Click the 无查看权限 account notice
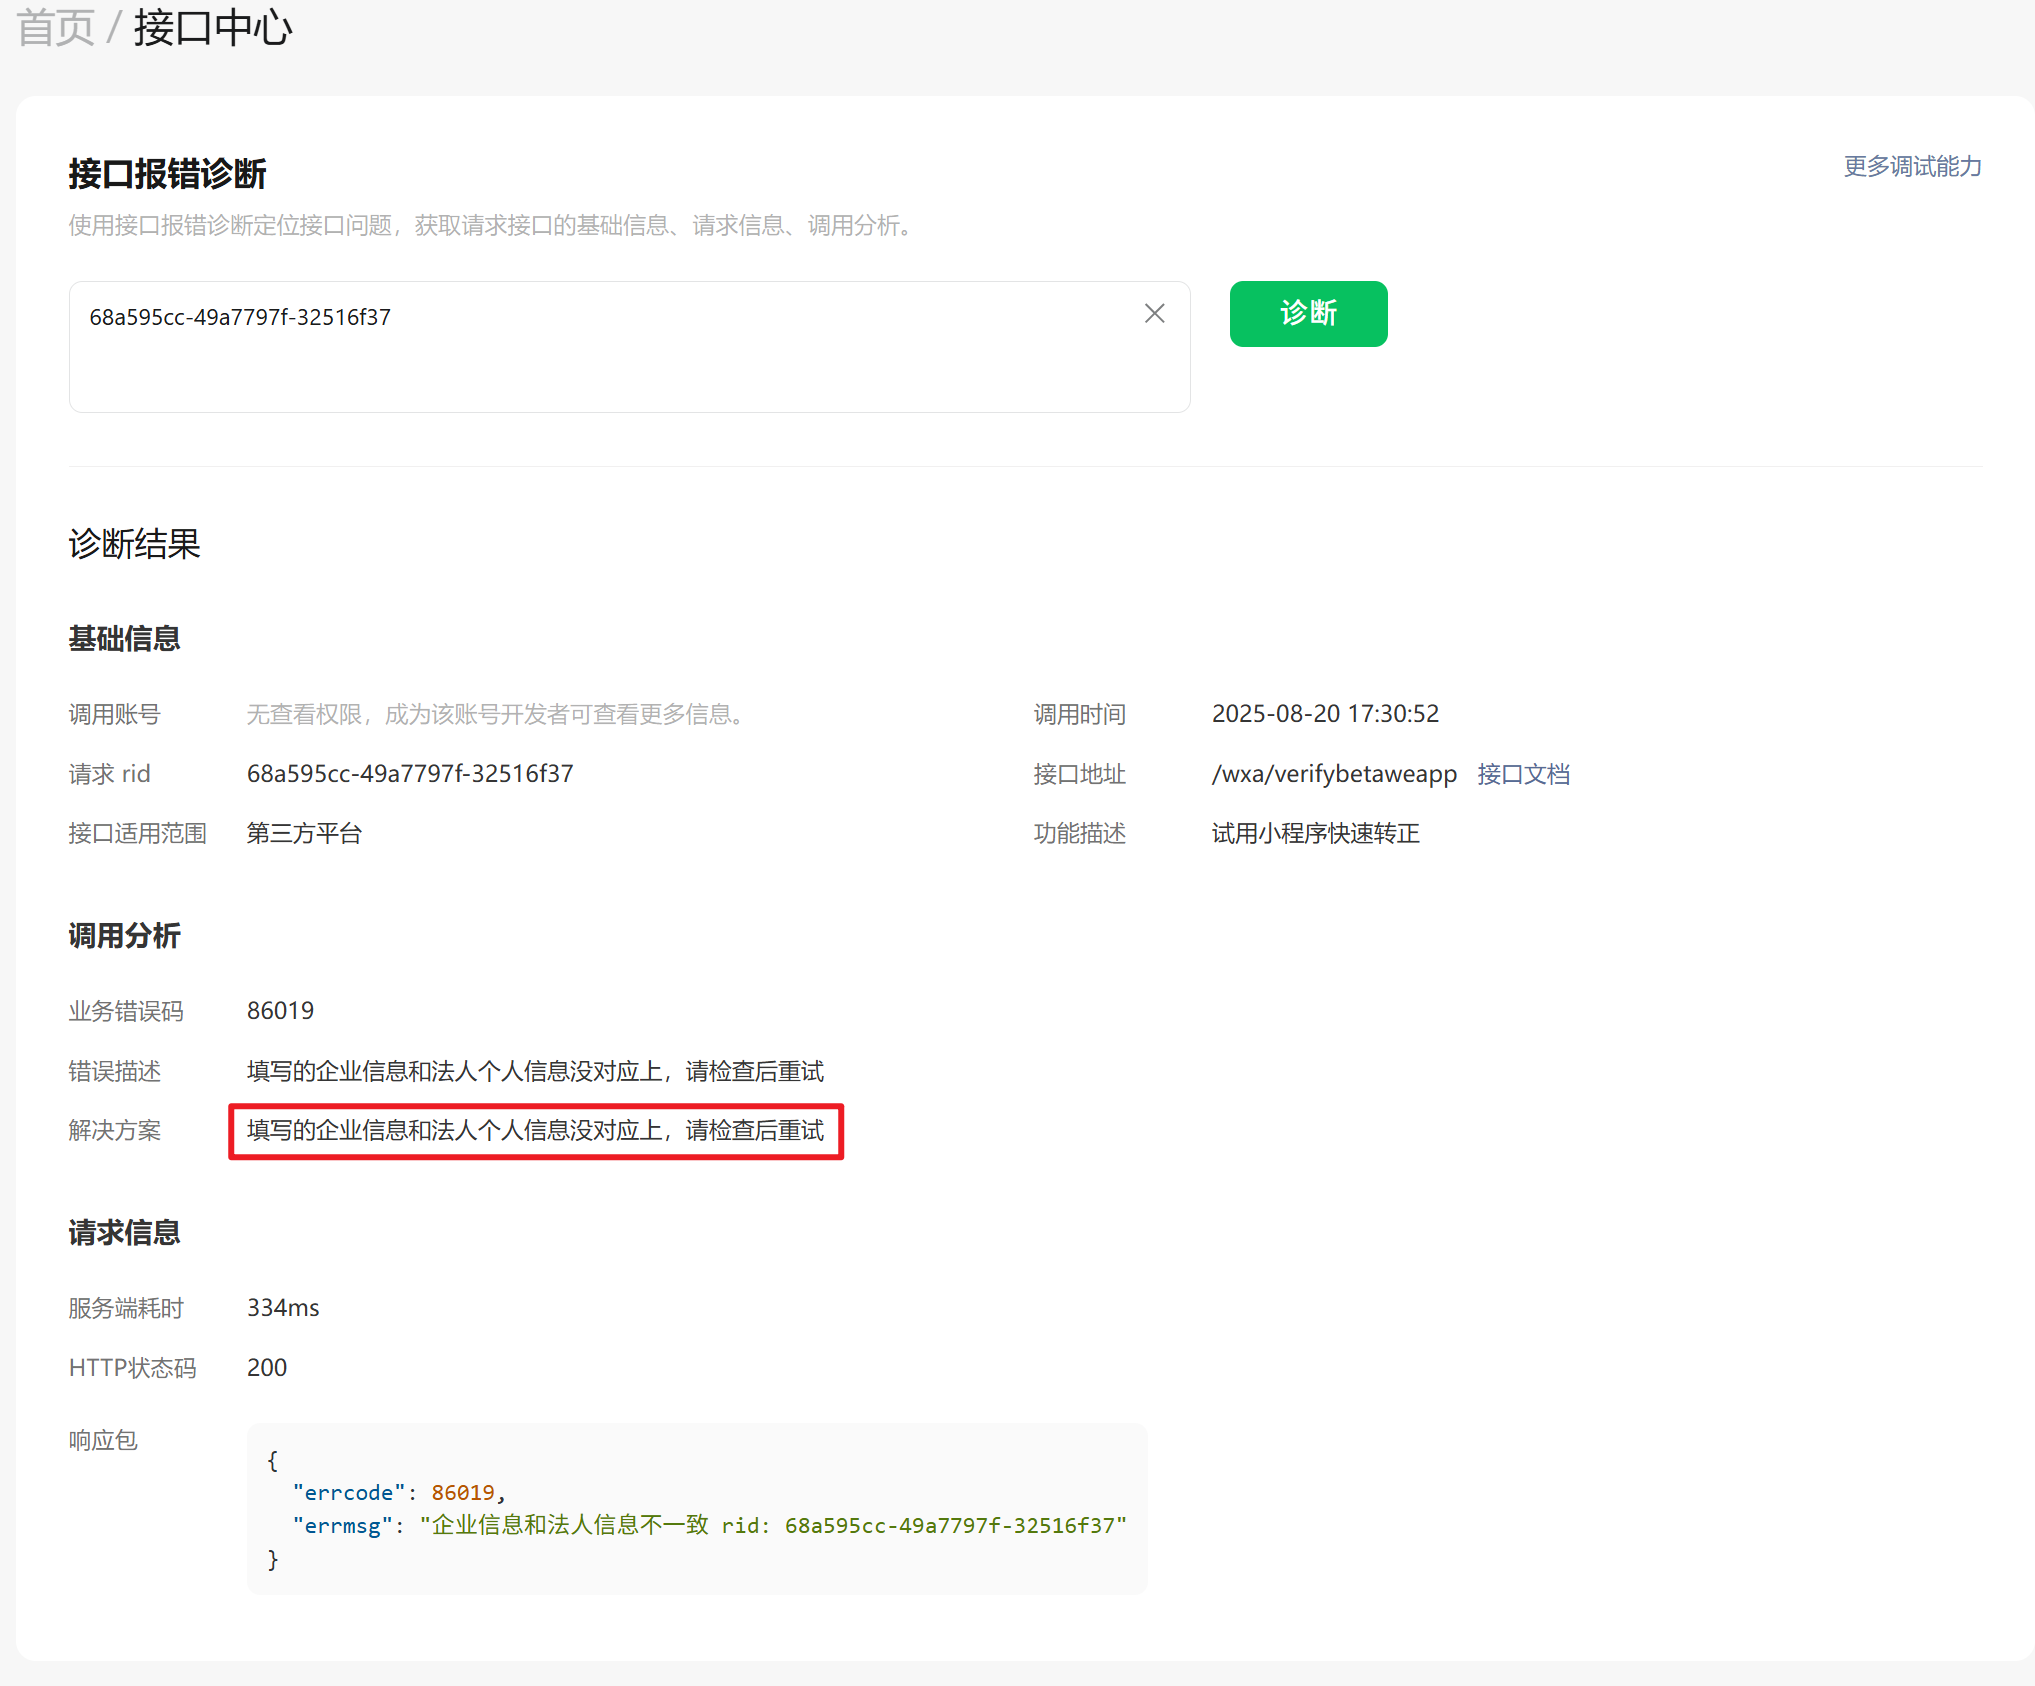The image size is (2035, 1686). (497, 714)
